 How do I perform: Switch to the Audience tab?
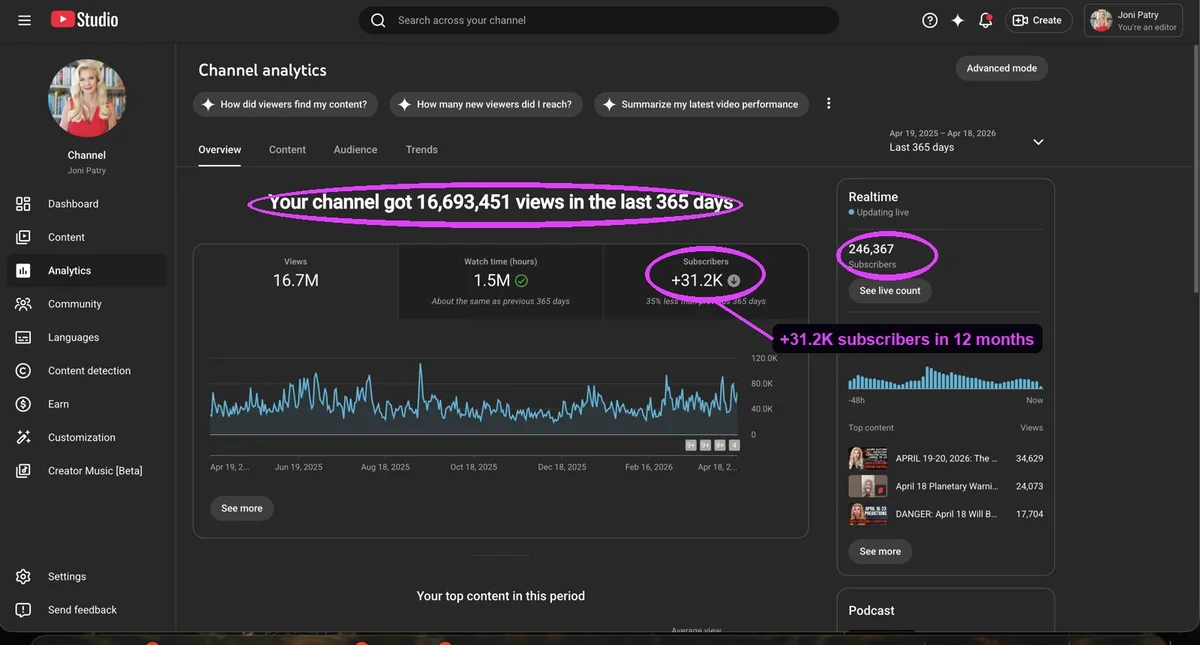point(355,150)
